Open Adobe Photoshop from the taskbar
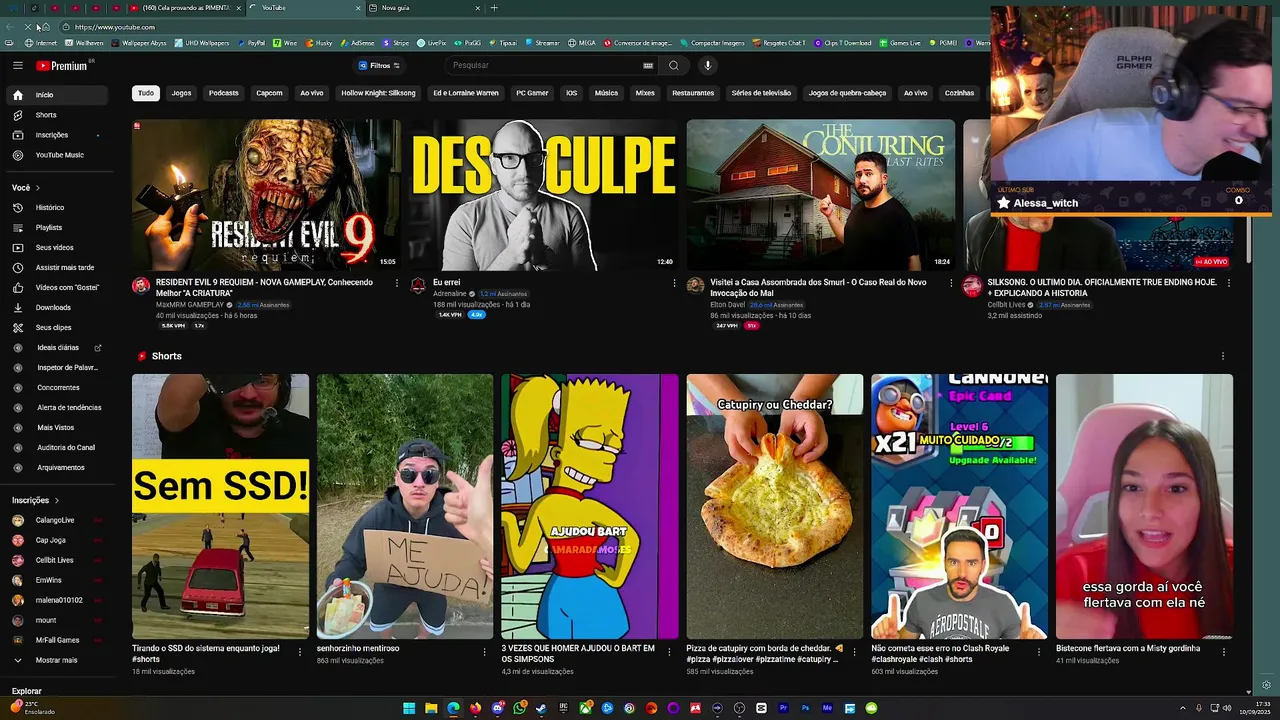The image size is (1280, 720). (805, 708)
